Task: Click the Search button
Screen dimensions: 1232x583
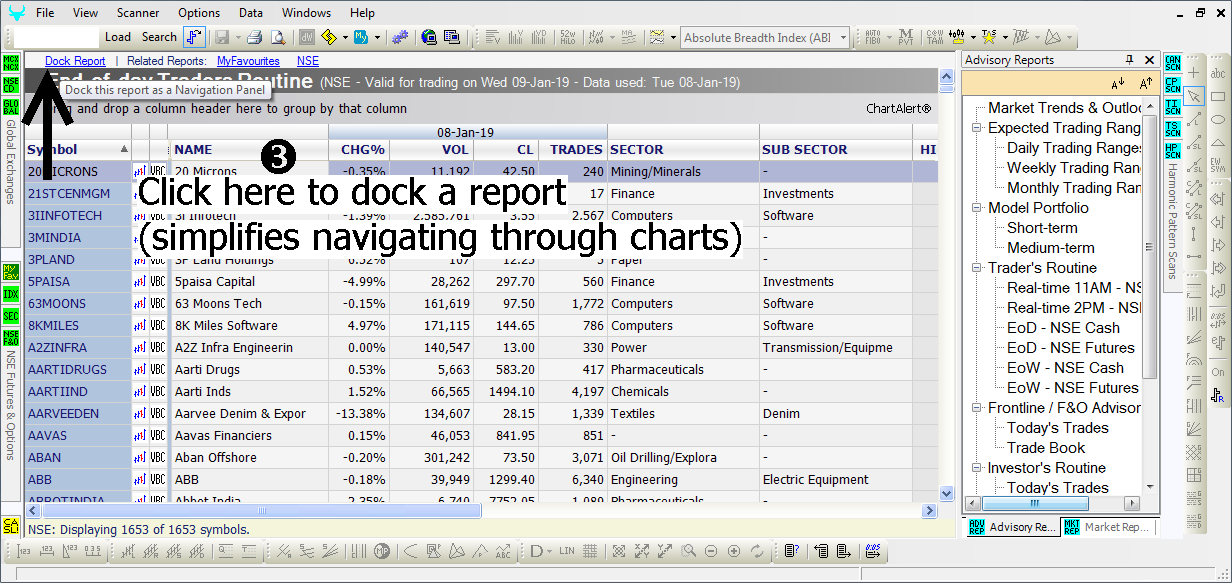Action: tap(159, 37)
